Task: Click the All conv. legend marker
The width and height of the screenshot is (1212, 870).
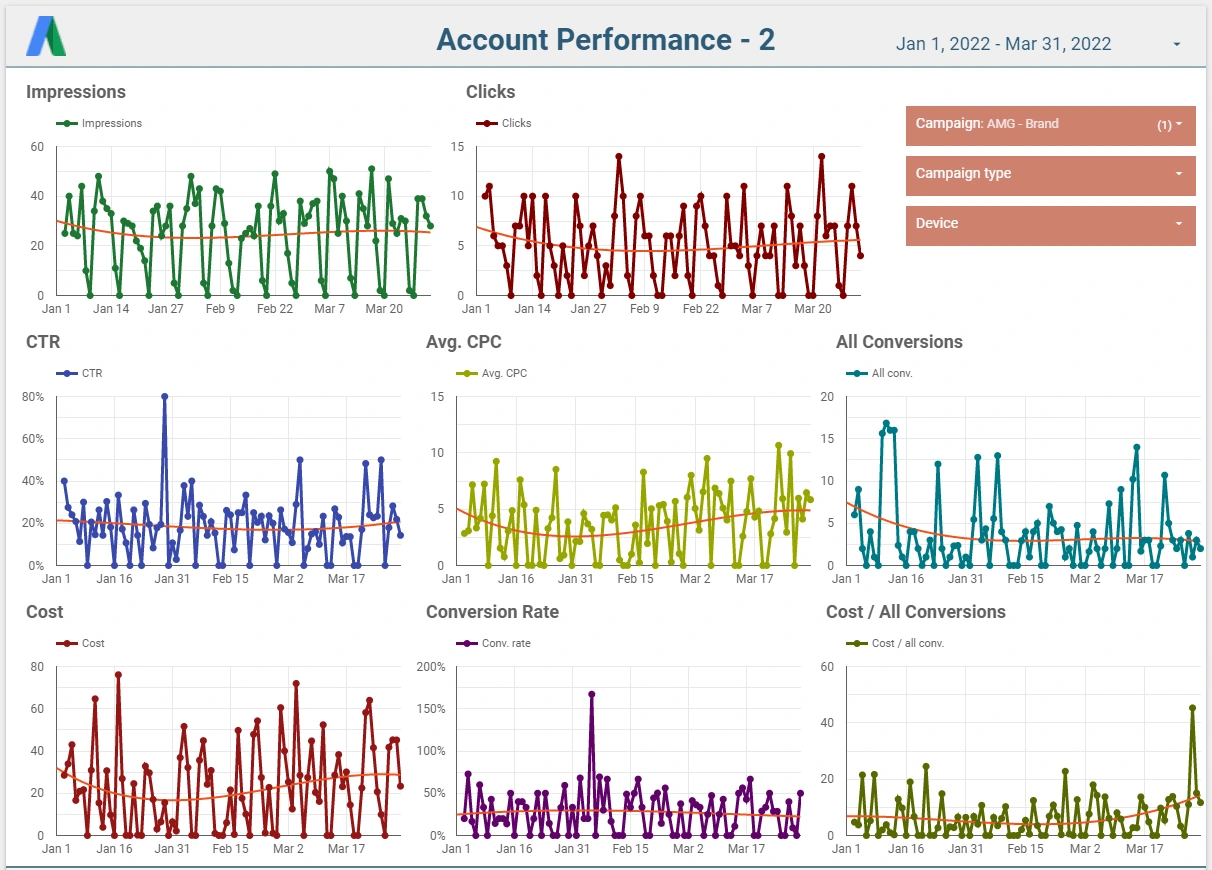Action: point(857,374)
